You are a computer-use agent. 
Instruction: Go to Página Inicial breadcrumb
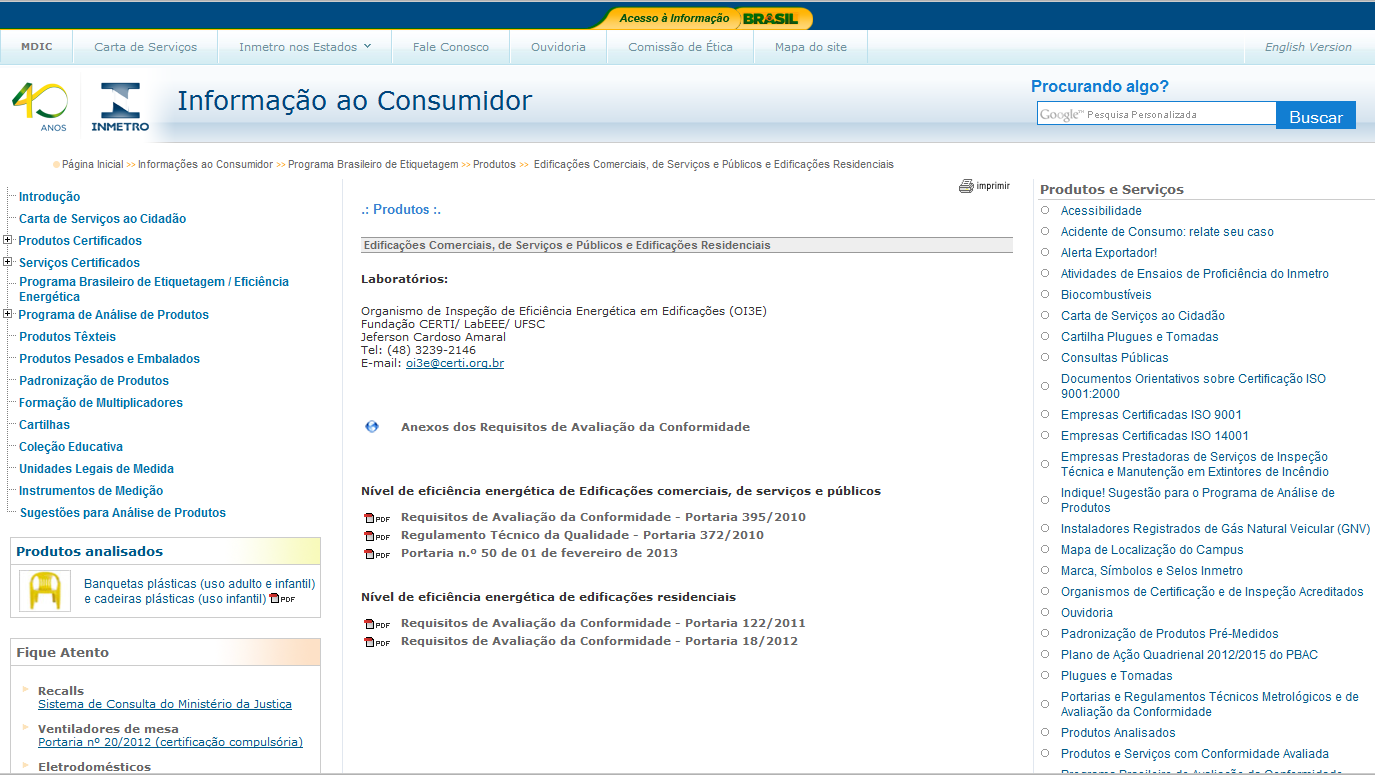tap(93, 164)
